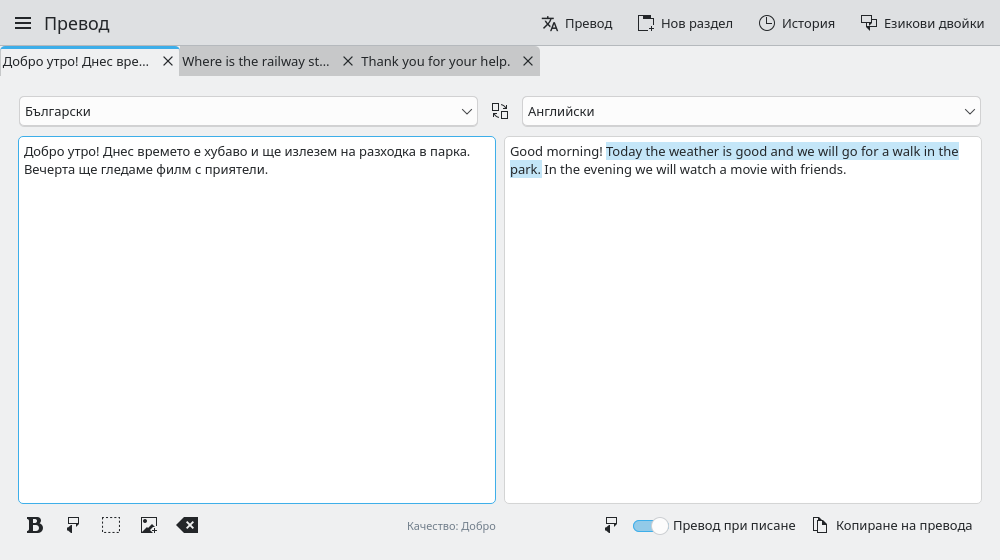Screen dimensions: 1000x560
Task: Open Езикови двойки settings
Action: coord(922,24)
